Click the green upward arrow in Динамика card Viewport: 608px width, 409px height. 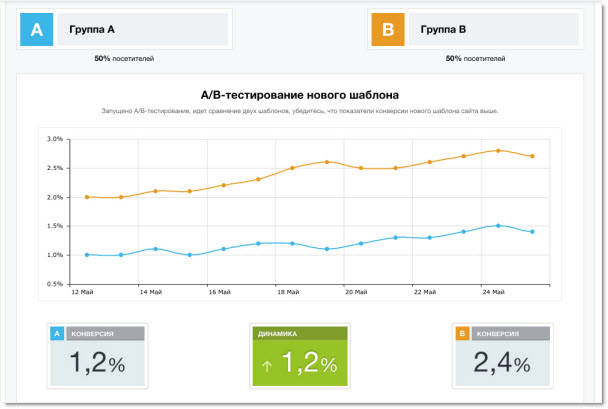point(268,366)
